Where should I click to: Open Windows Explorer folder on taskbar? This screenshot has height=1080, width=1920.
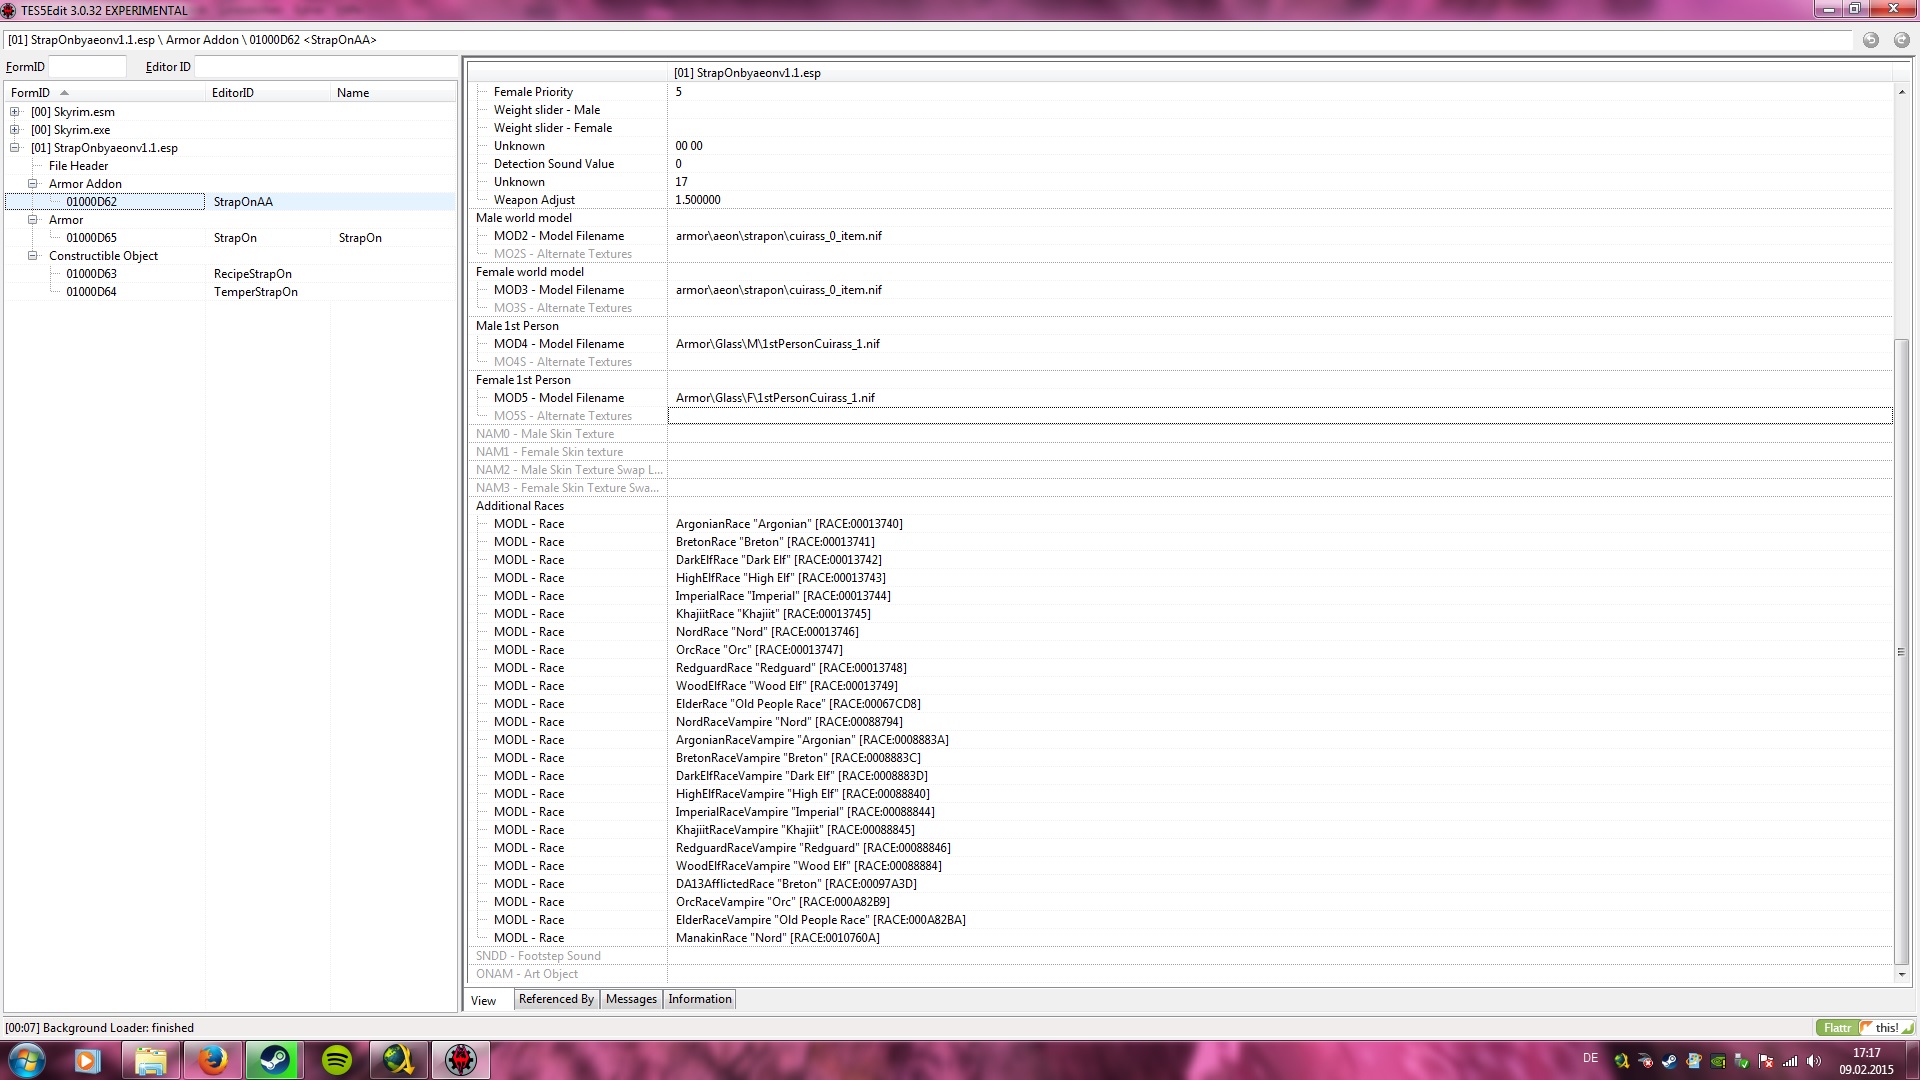click(150, 1060)
